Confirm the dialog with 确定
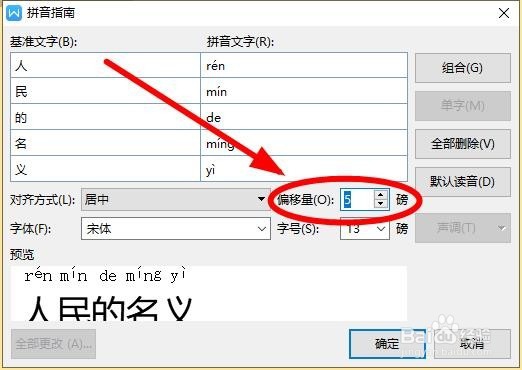This screenshot has width=522, height=370. [387, 344]
